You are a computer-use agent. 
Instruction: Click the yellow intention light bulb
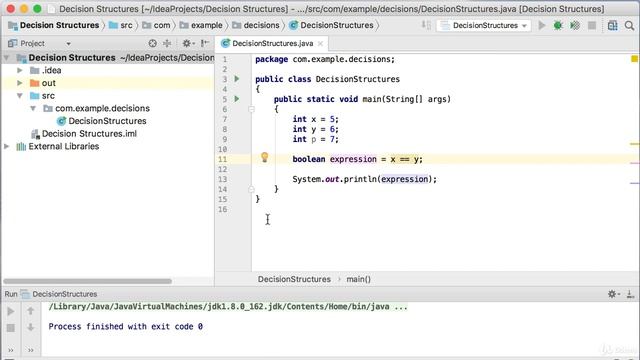[x=264, y=157]
